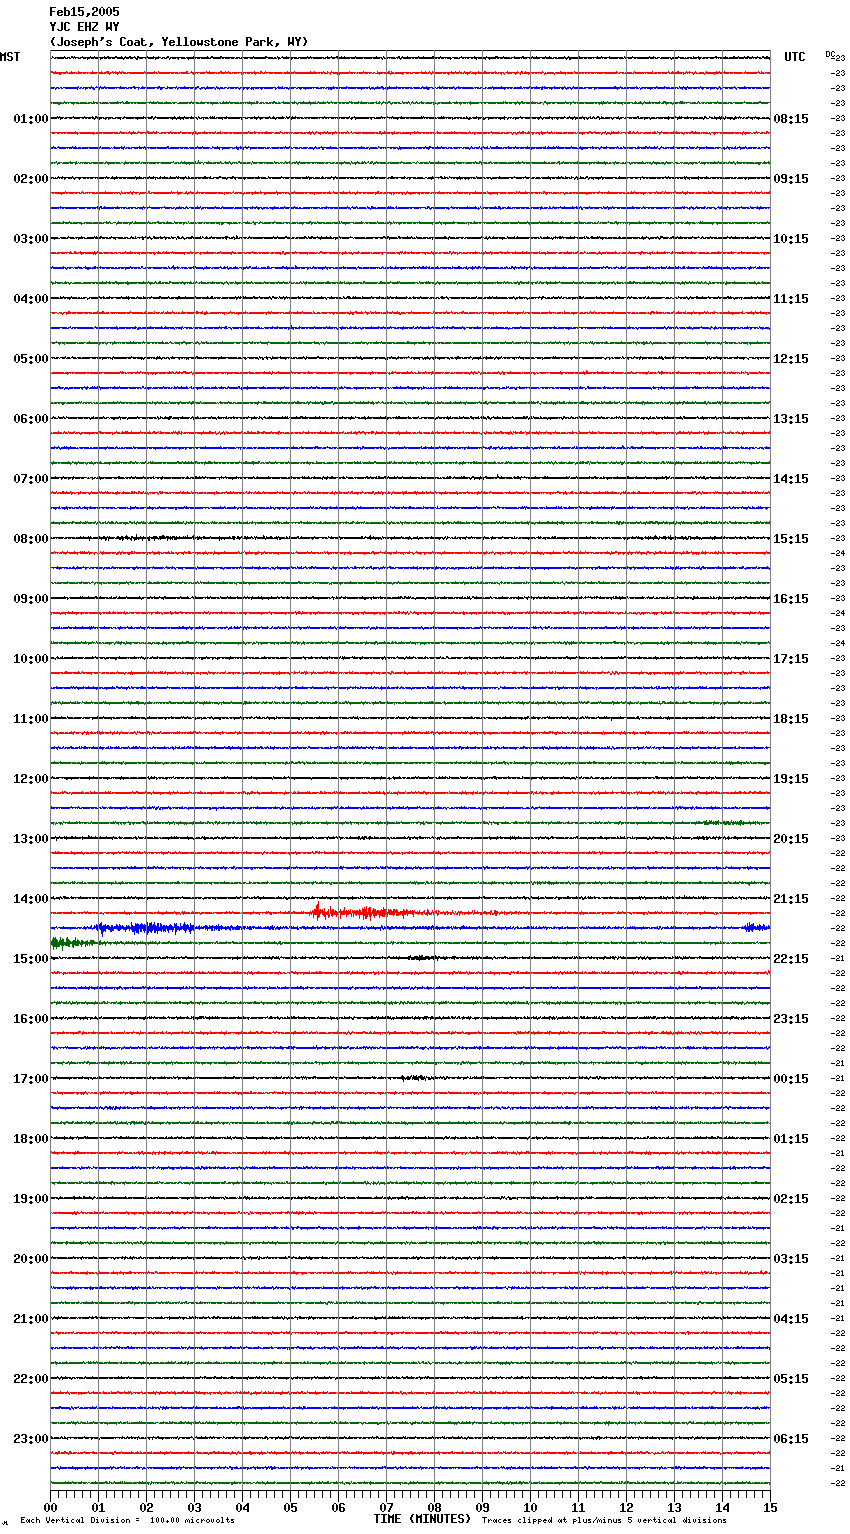Select the 02:00 MST row label
This screenshot has width=850, height=1534.
pyautogui.click(x=30, y=179)
